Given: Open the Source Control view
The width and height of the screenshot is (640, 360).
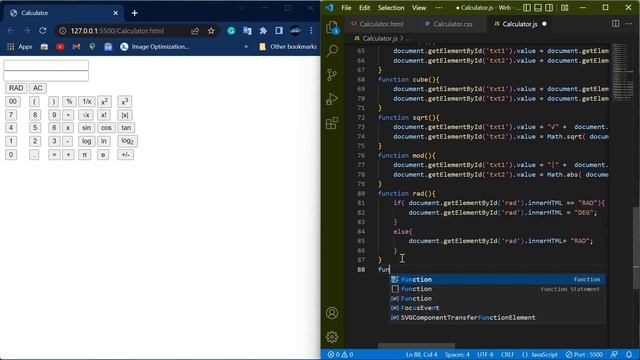Looking at the screenshot, I should pos(332,75).
